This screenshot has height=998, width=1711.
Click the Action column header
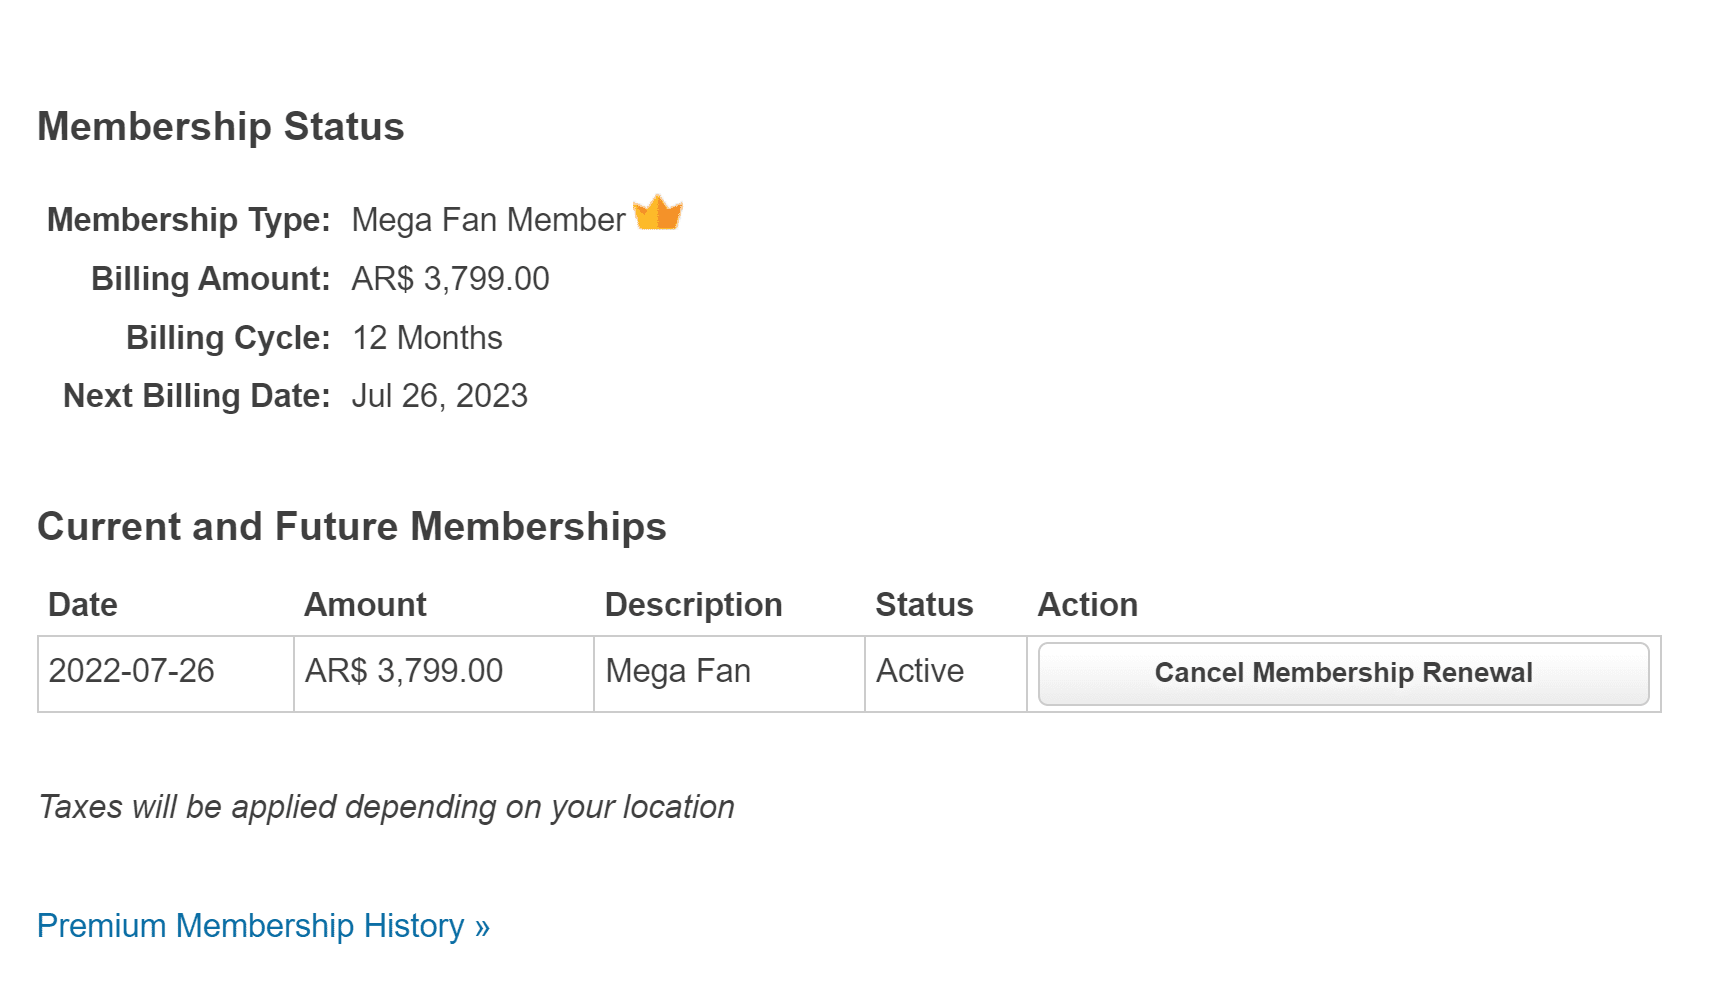pyautogui.click(x=1088, y=605)
